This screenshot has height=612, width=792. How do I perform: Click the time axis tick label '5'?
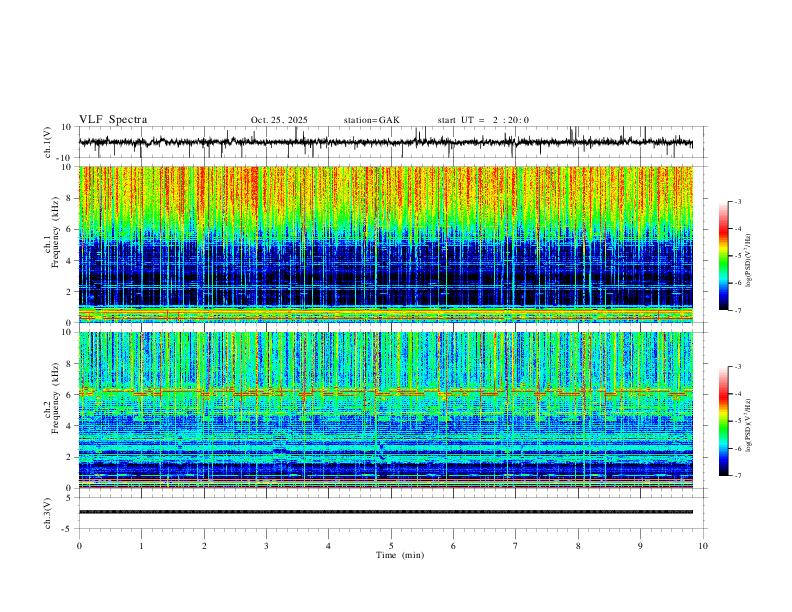(x=391, y=546)
